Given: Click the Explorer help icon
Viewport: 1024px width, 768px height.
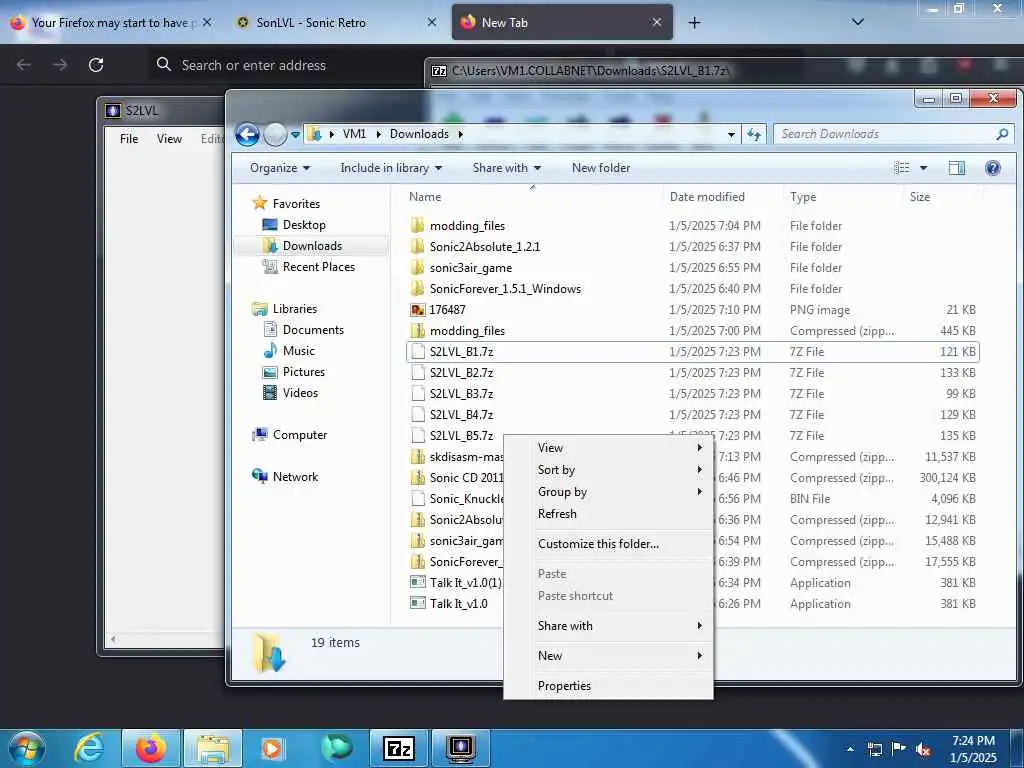Looking at the screenshot, I should (993, 168).
